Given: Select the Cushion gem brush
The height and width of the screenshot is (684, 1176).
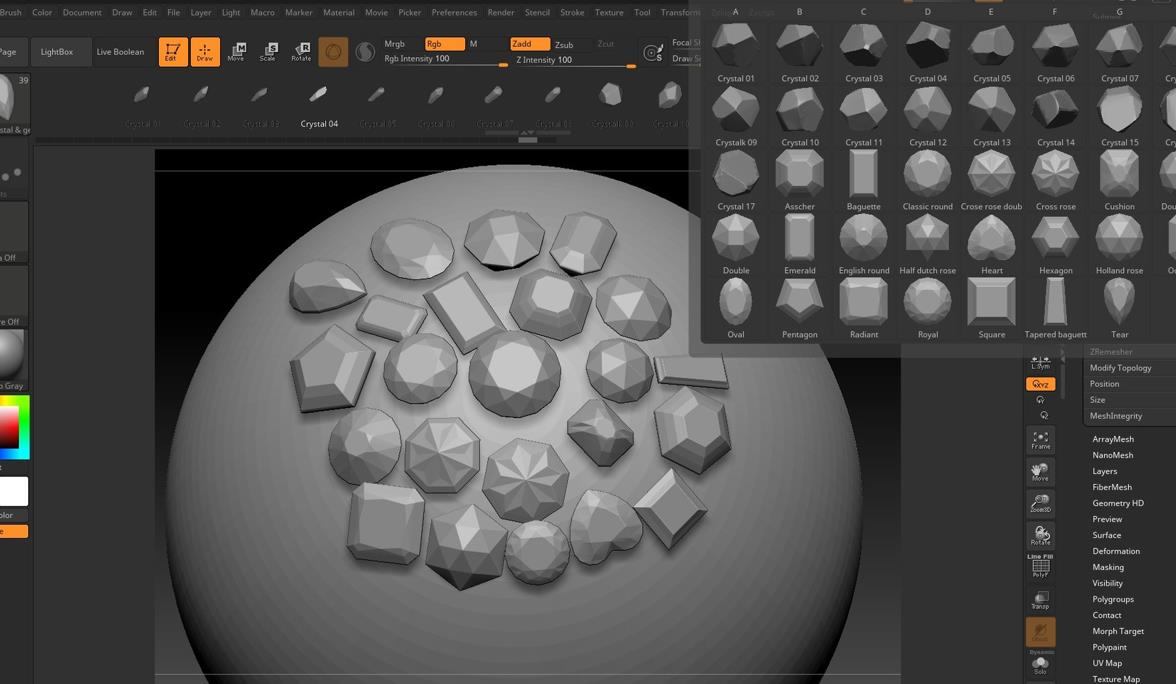Looking at the screenshot, I should point(1119,180).
